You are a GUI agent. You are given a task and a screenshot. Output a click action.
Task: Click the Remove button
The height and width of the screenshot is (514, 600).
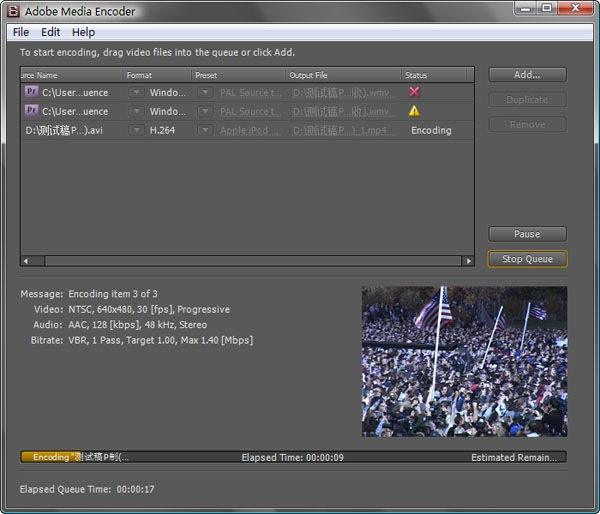527,124
